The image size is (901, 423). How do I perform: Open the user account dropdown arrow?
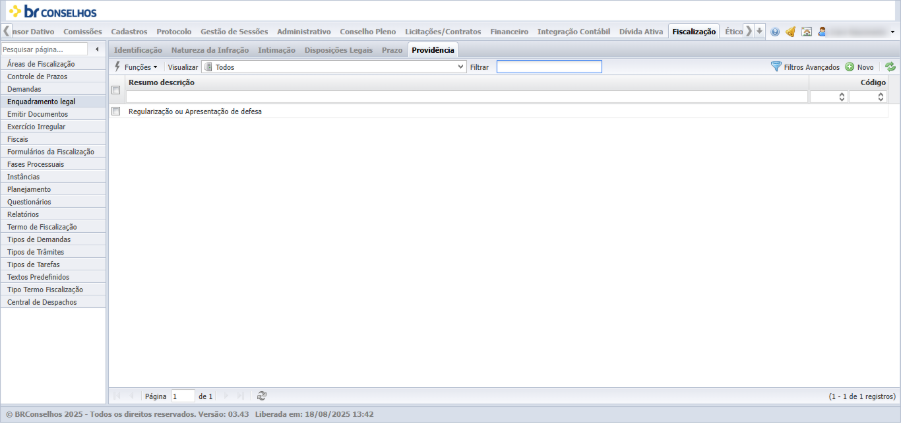click(x=892, y=32)
